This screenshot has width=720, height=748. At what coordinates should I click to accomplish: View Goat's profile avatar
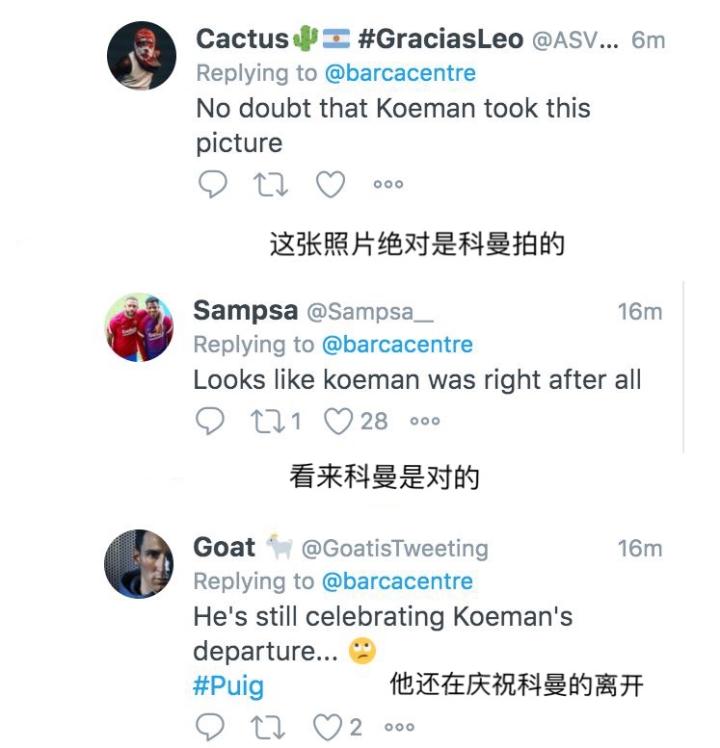[x=139, y=564]
